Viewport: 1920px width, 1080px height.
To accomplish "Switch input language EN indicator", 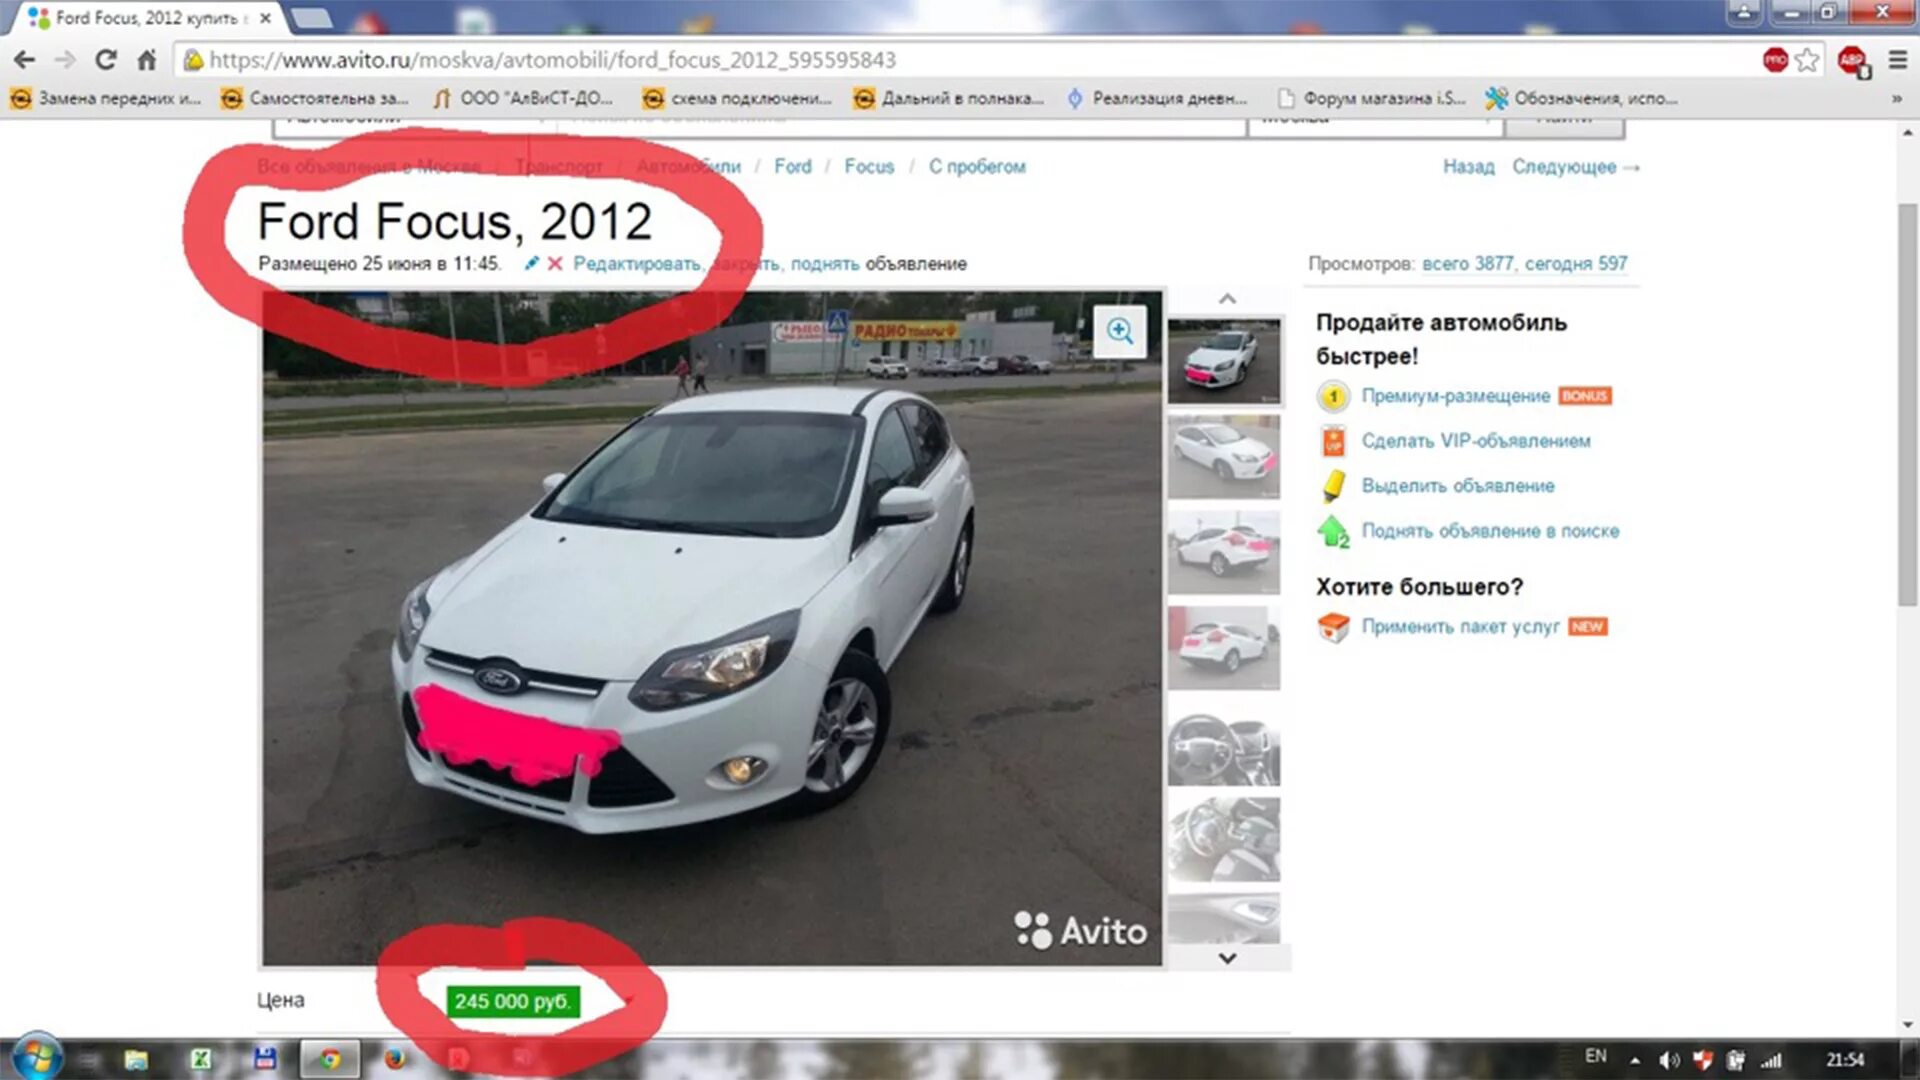I will [x=1596, y=1057].
